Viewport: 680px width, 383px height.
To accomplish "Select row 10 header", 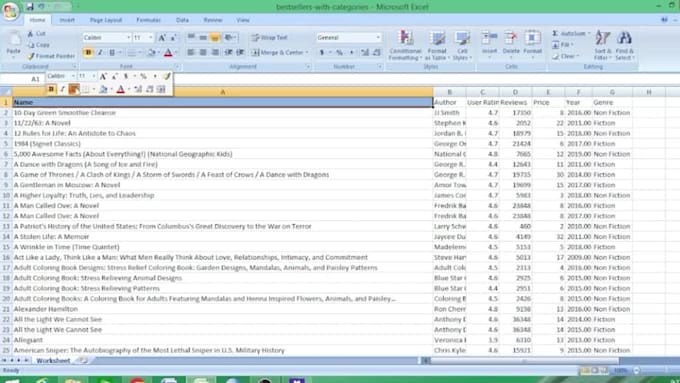I will (6, 195).
